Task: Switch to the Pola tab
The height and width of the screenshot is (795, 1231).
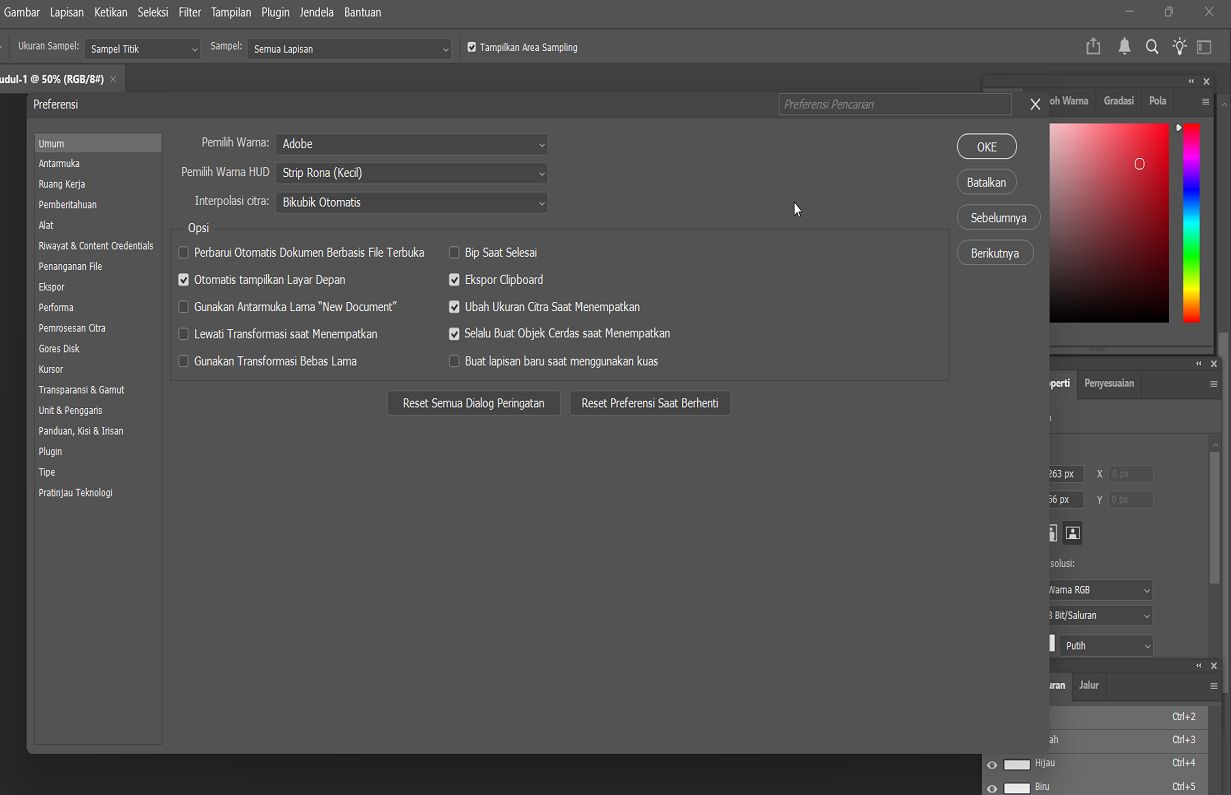Action: pos(1158,101)
